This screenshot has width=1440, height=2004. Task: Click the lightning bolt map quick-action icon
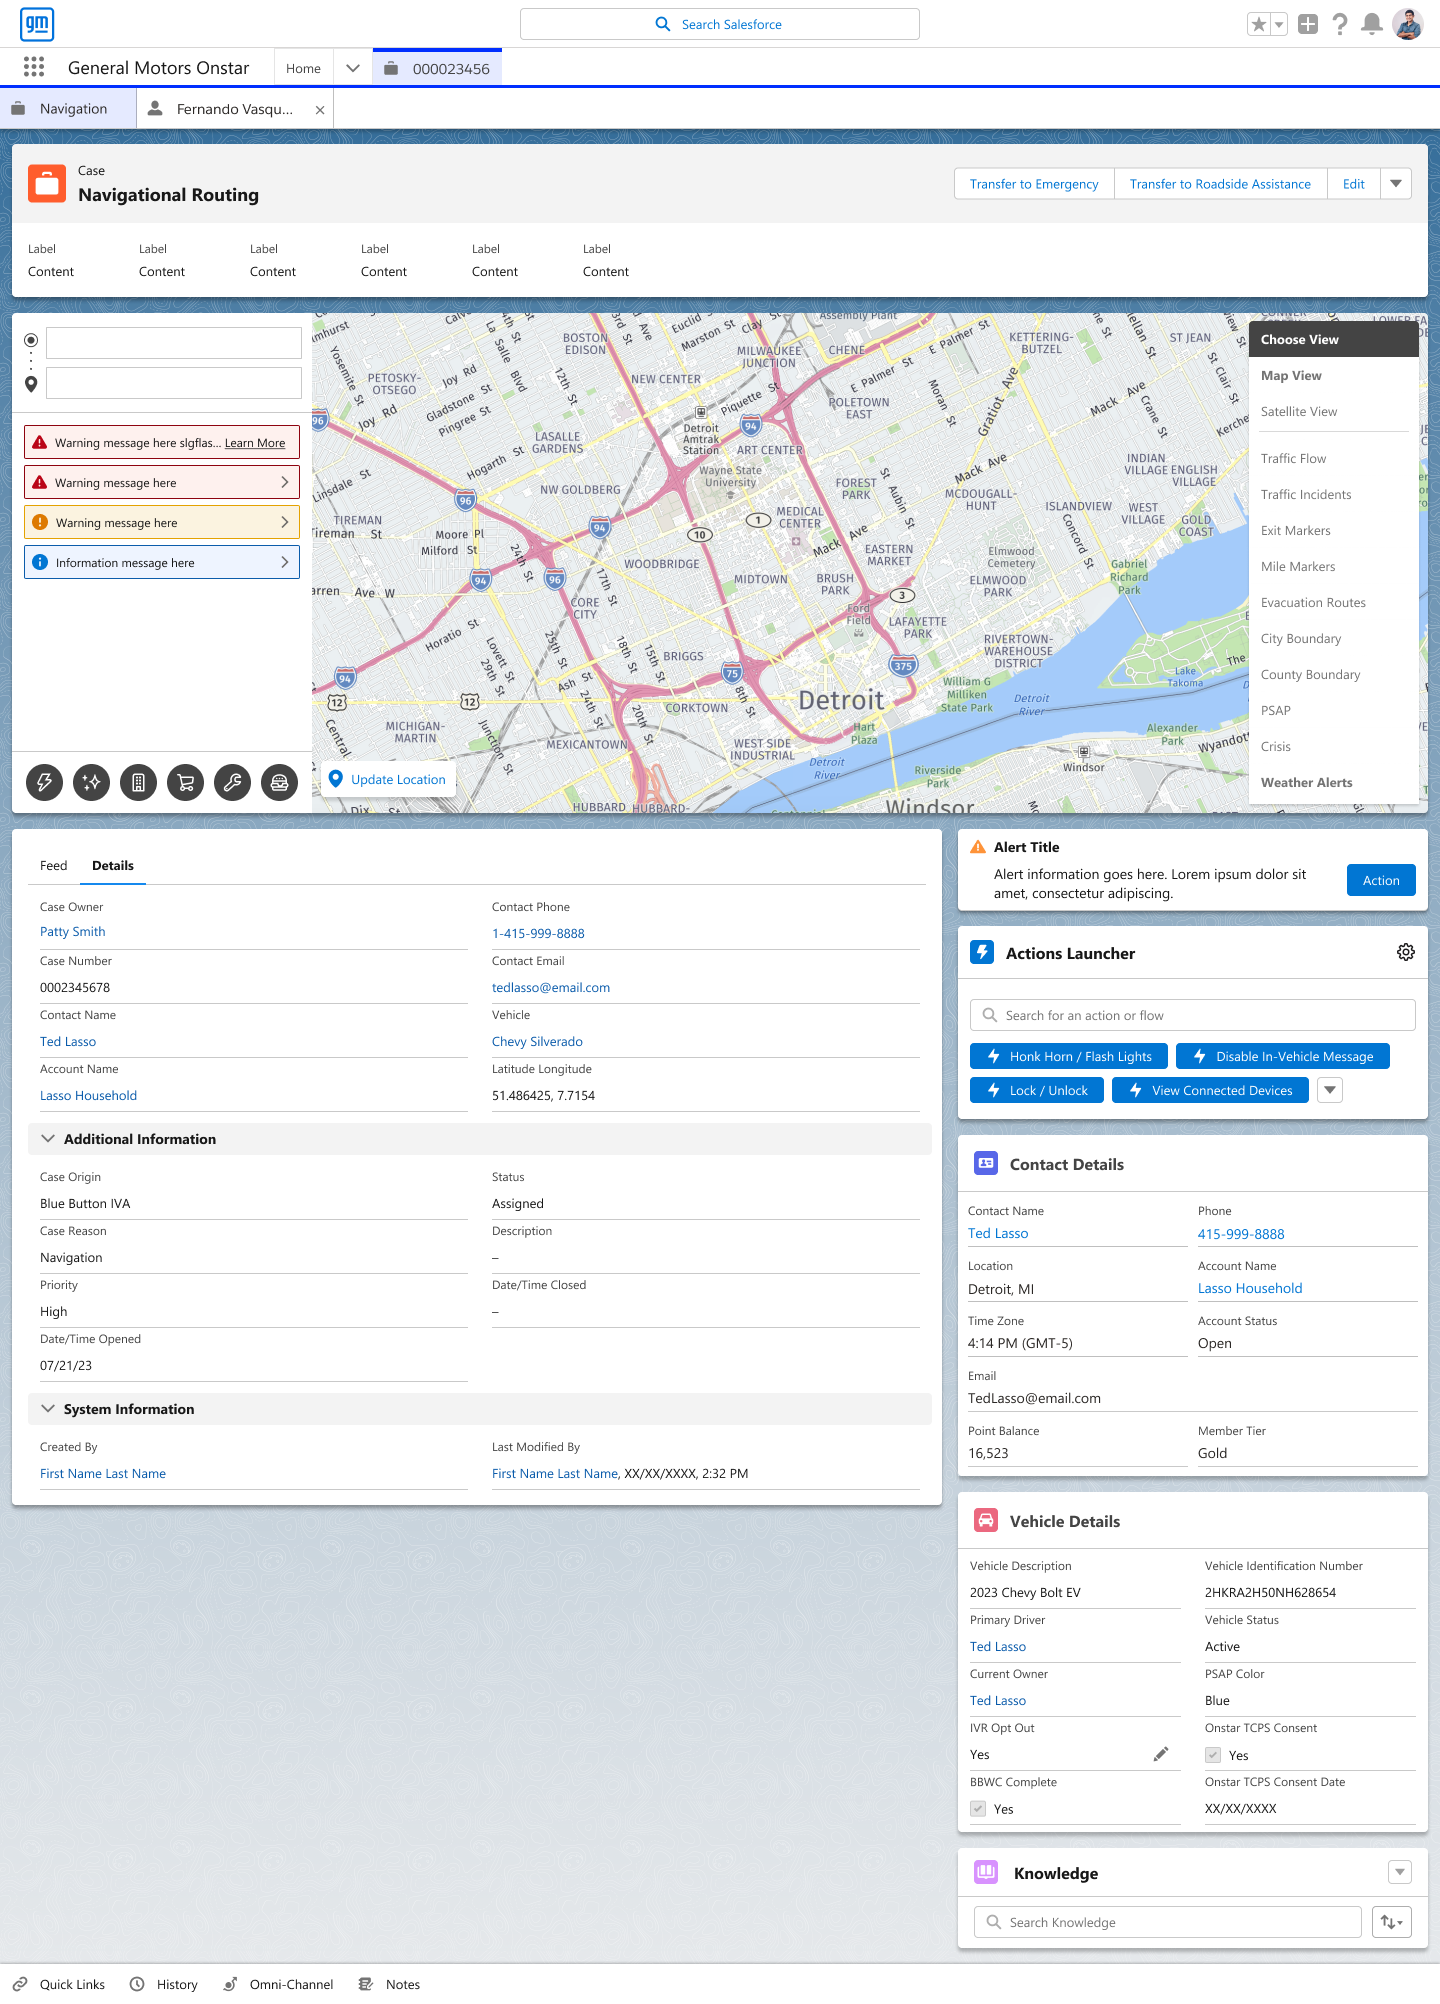pyautogui.click(x=44, y=782)
